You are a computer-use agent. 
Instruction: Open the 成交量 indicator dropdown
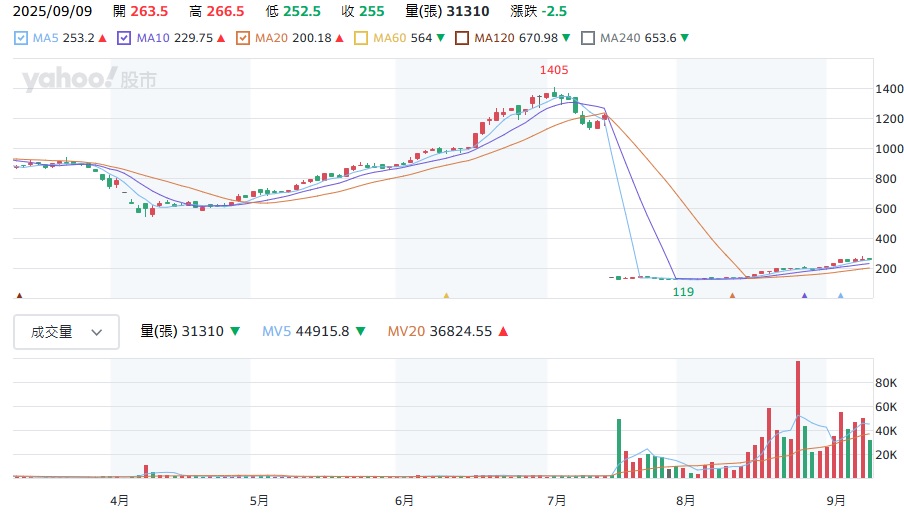(66, 332)
